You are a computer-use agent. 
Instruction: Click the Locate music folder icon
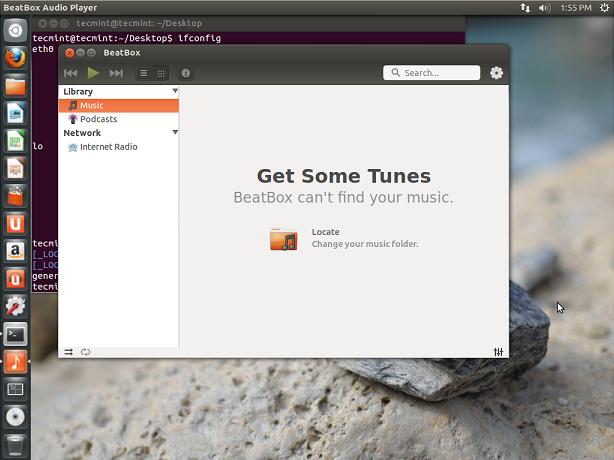pos(284,238)
